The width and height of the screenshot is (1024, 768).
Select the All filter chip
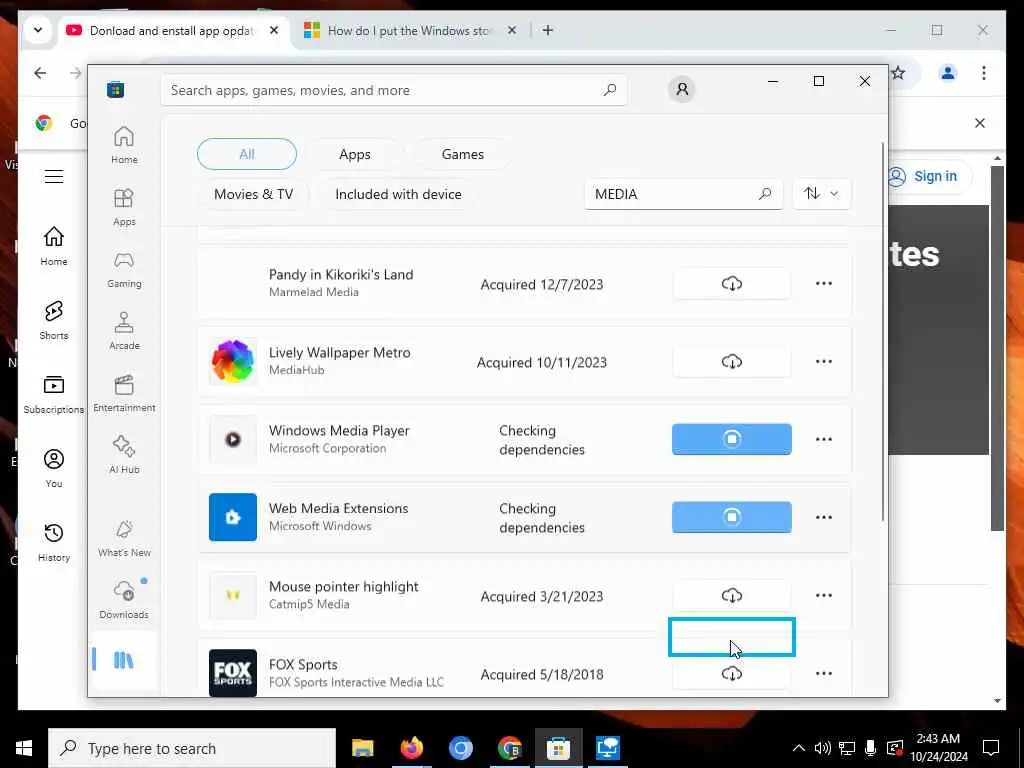pyautogui.click(x=247, y=154)
